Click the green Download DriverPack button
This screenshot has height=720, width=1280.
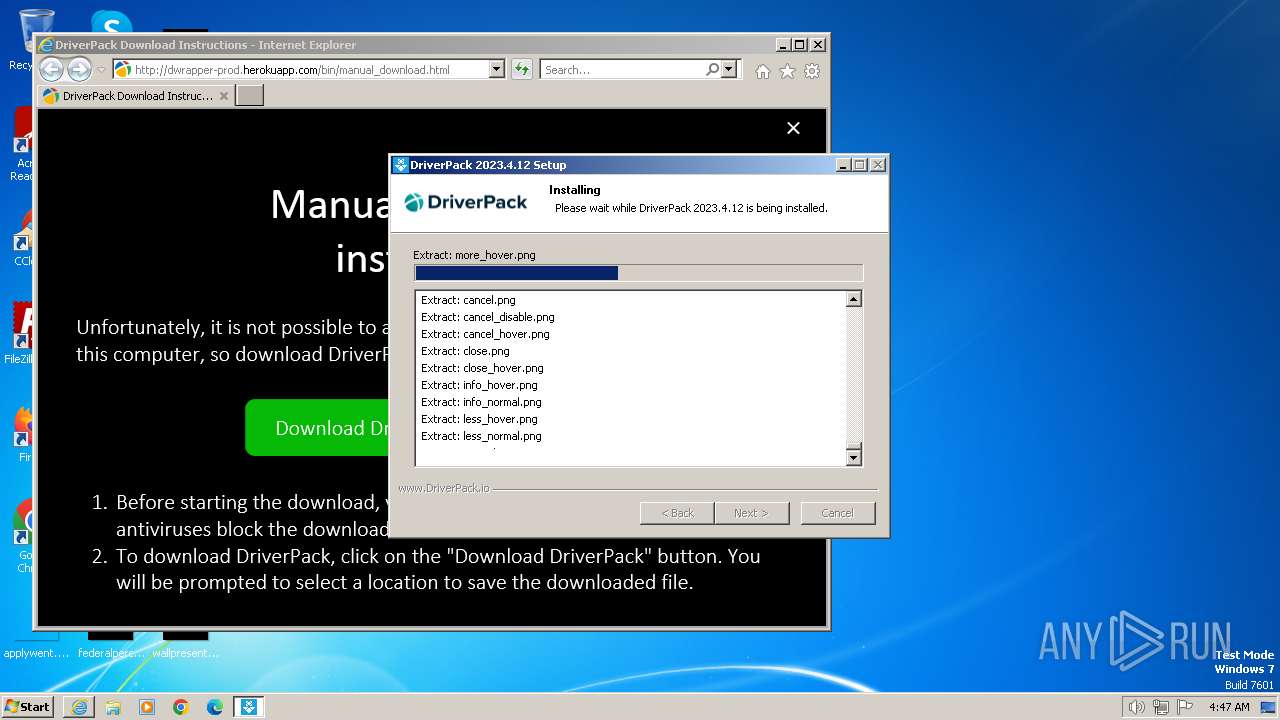[318, 428]
